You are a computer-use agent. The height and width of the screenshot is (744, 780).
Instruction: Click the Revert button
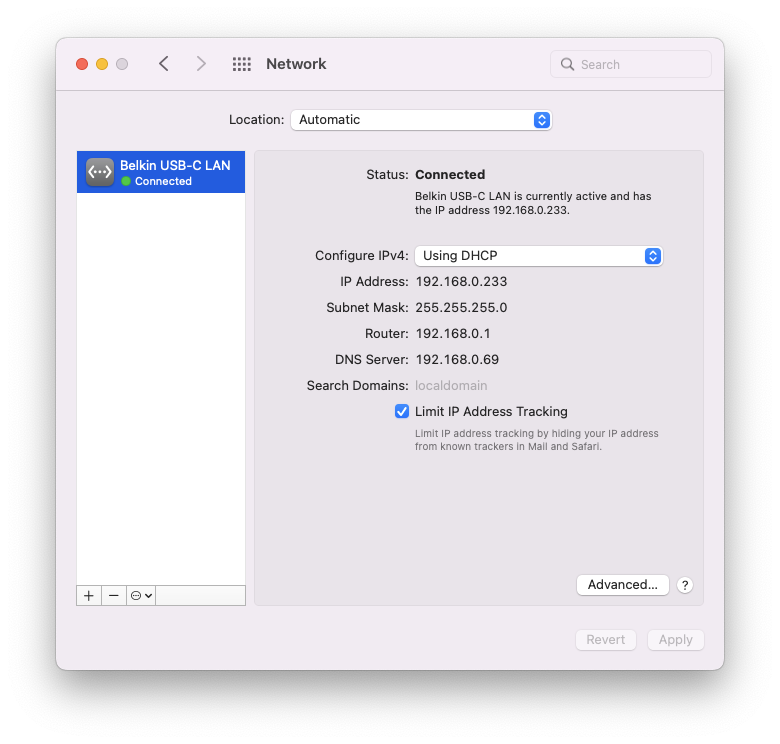click(x=606, y=640)
